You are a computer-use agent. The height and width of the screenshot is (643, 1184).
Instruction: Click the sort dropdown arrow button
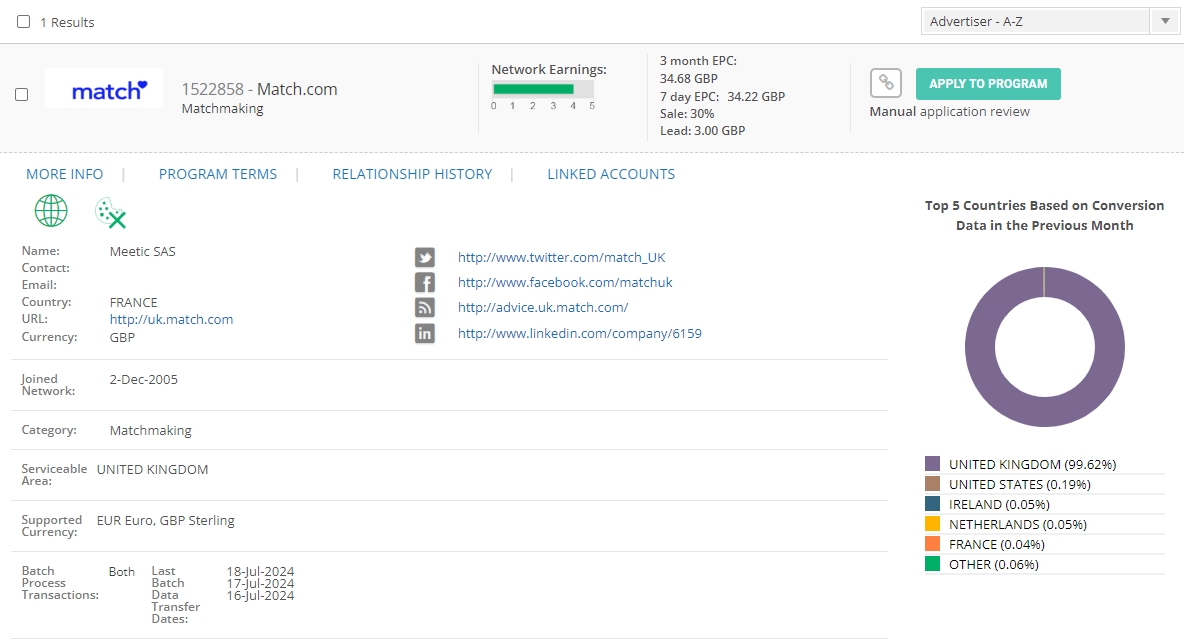[x=1165, y=21]
